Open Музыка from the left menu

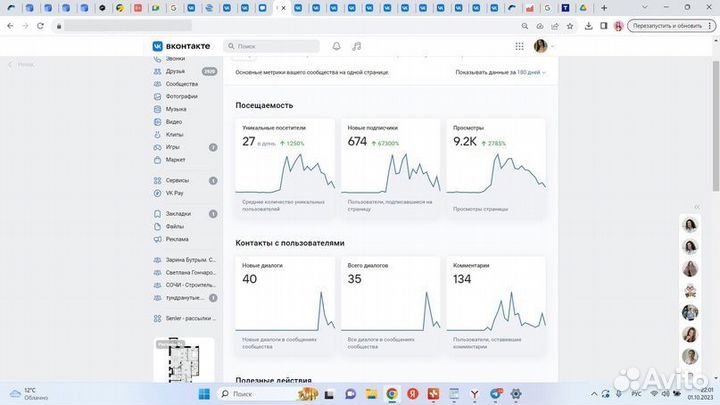click(176, 109)
